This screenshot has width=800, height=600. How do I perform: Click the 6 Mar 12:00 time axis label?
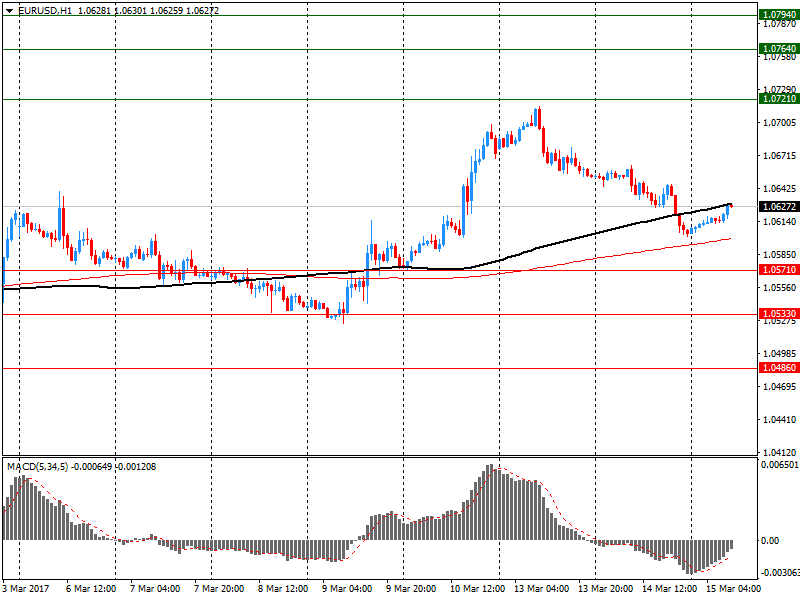91,588
